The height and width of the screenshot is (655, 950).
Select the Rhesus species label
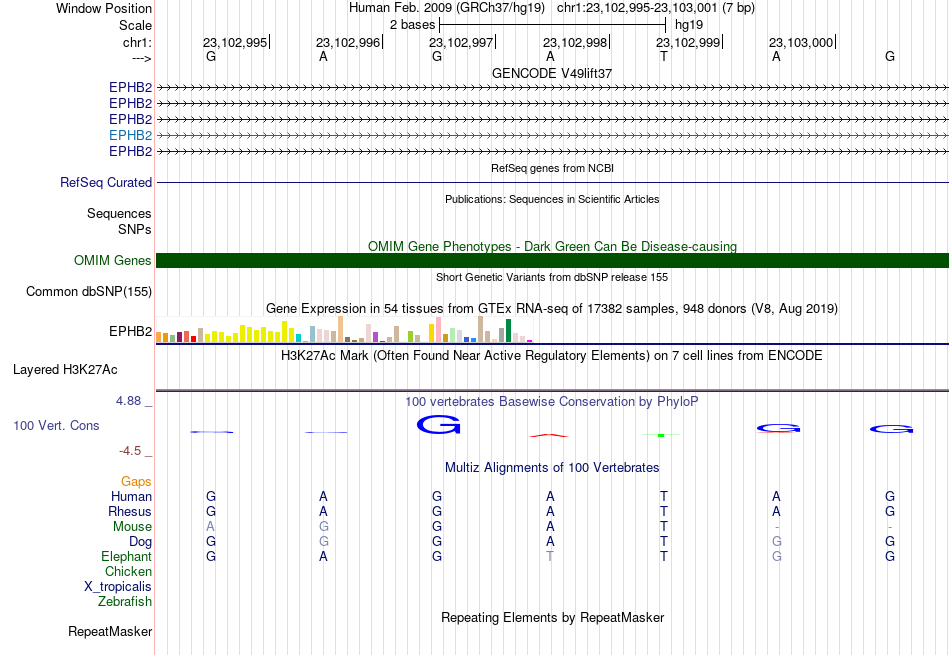[130, 511]
